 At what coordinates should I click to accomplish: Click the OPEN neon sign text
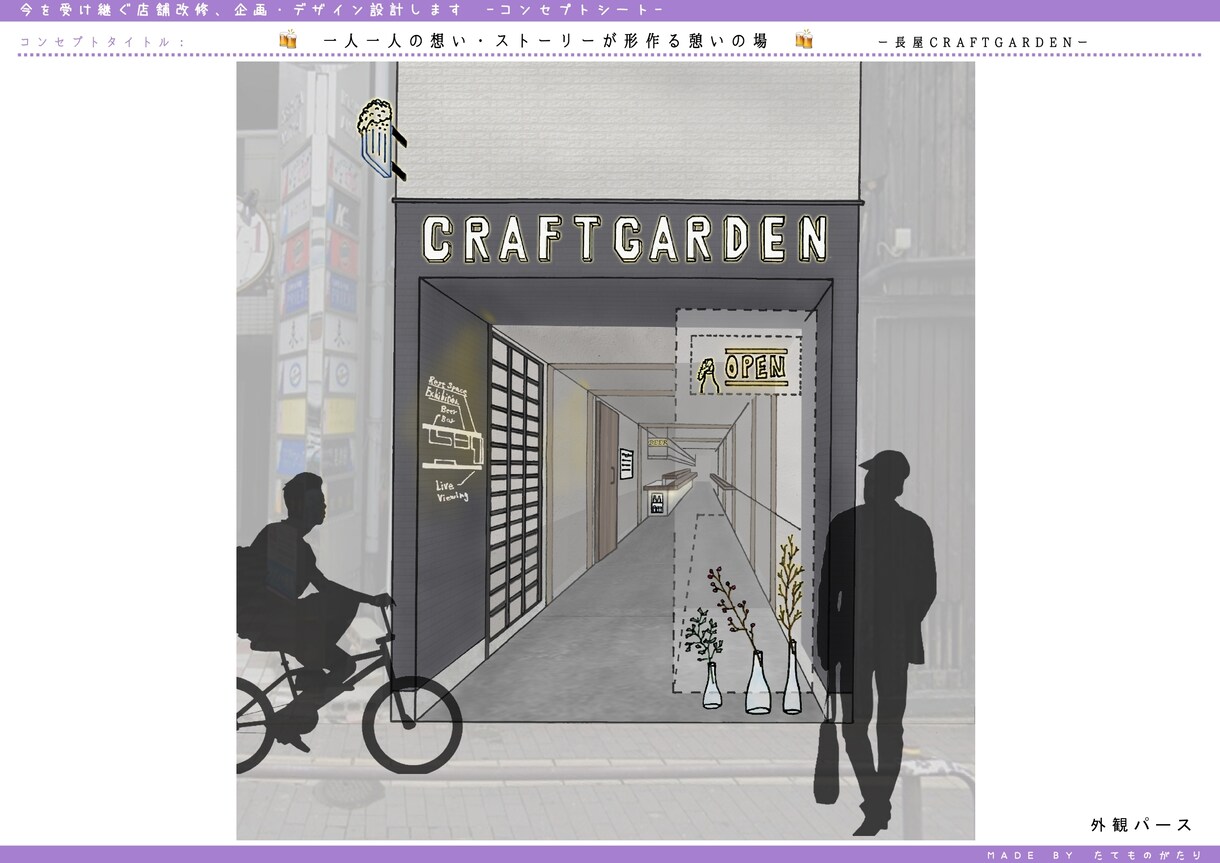[755, 368]
